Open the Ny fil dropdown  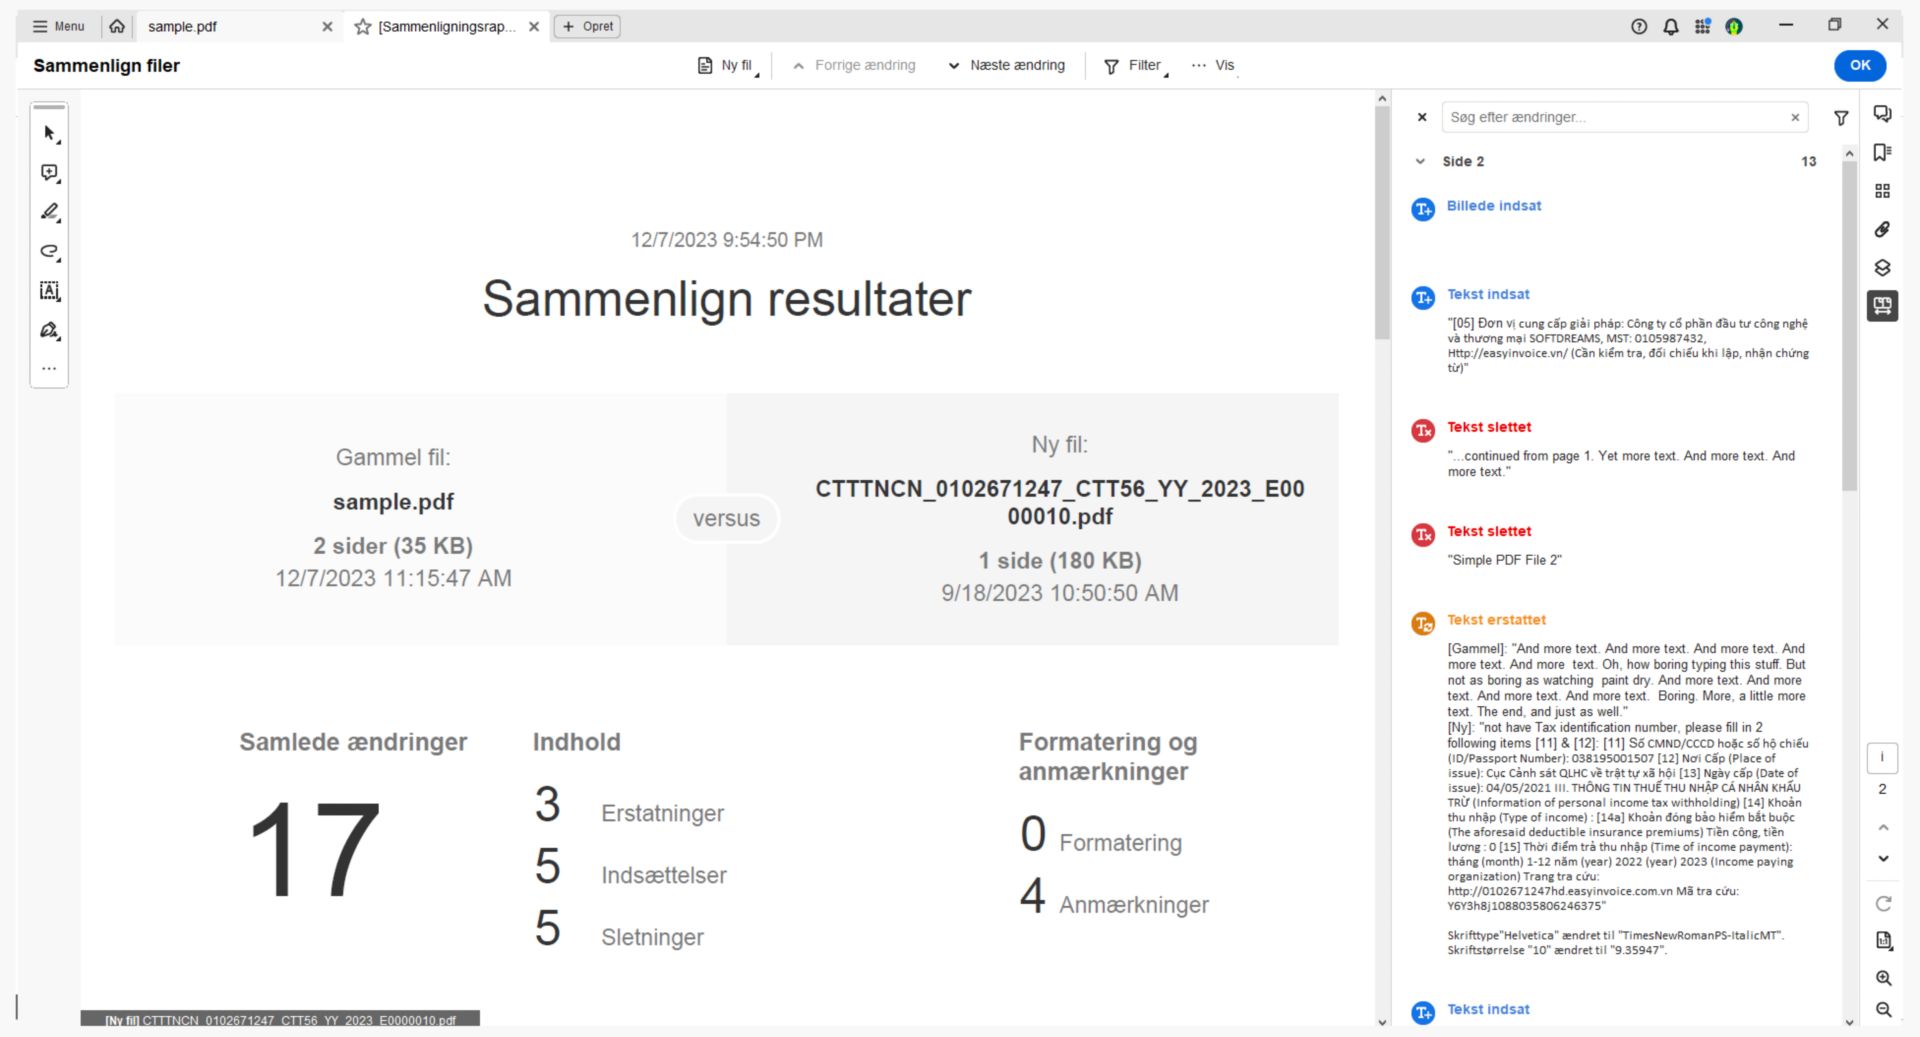point(729,66)
